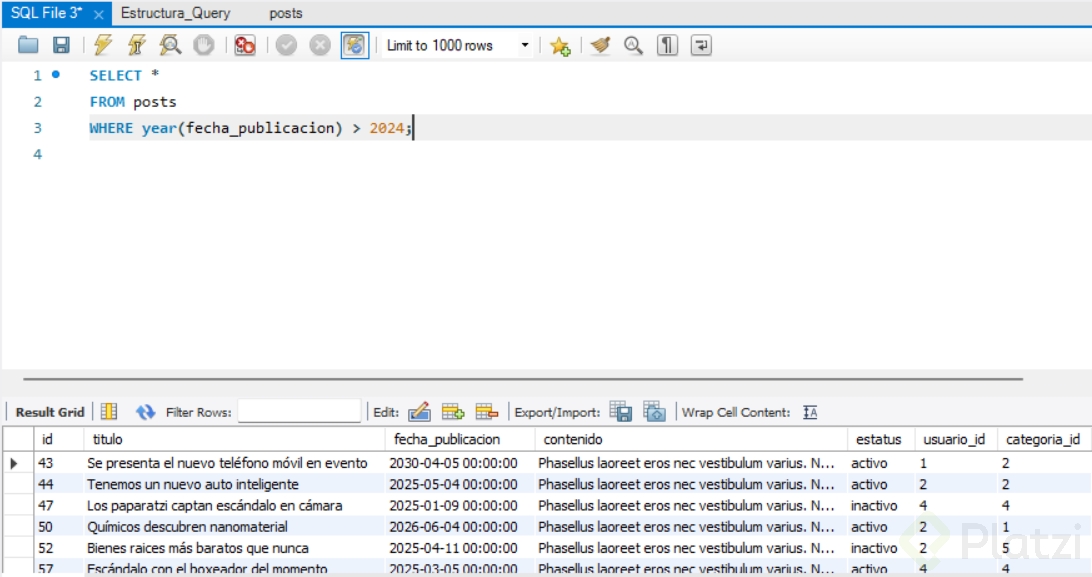
Task: Click the value 2024 in WHERE clause
Action: pyautogui.click(x=387, y=128)
